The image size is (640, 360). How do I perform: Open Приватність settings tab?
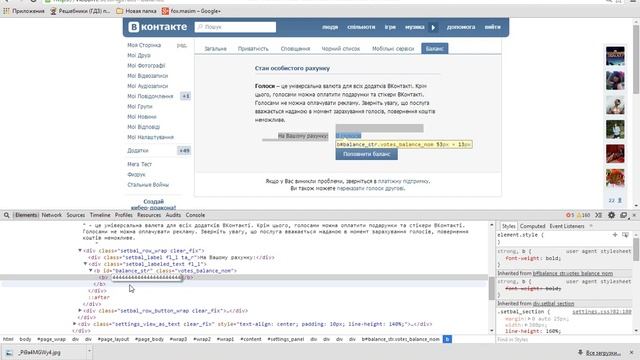coord(253,49)
